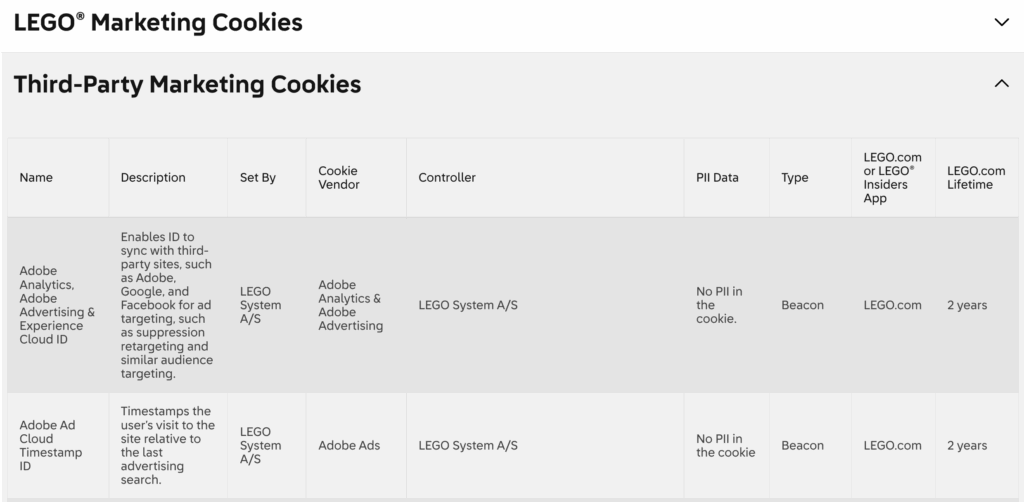Screen dimensions: 1024x502
Task: Select the Type column header
Action: click(795, 178)
